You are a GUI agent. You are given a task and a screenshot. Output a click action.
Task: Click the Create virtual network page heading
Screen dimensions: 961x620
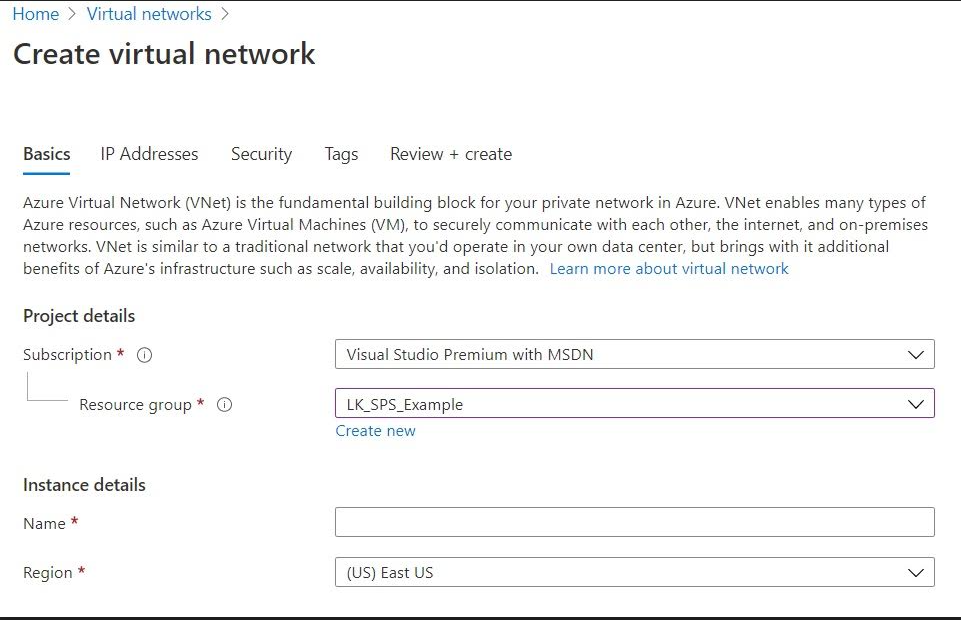(164, 54)
